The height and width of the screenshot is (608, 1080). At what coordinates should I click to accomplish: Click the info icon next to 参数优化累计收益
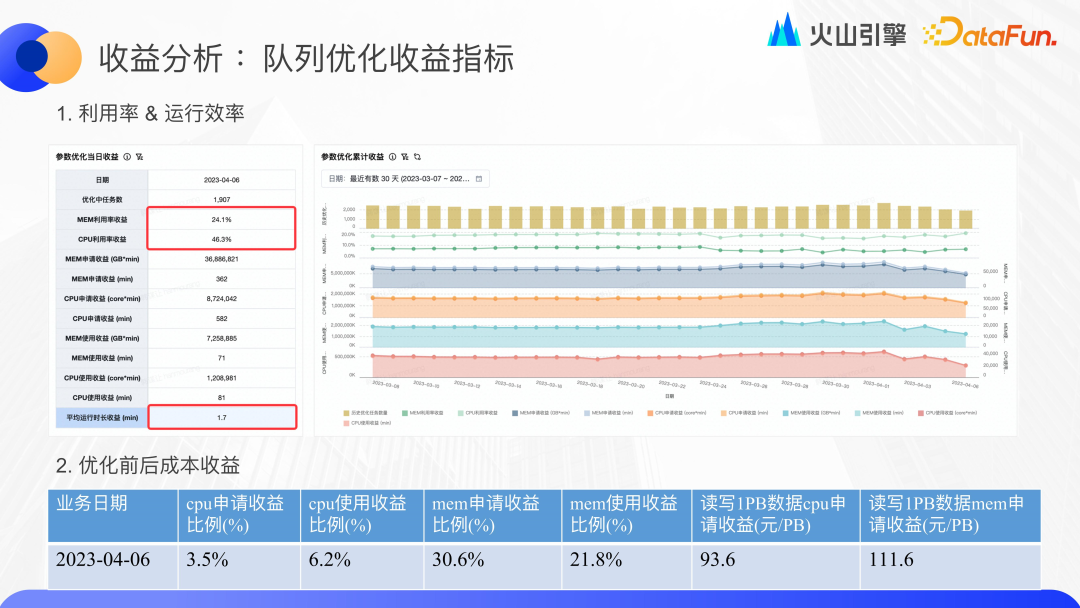394,155
